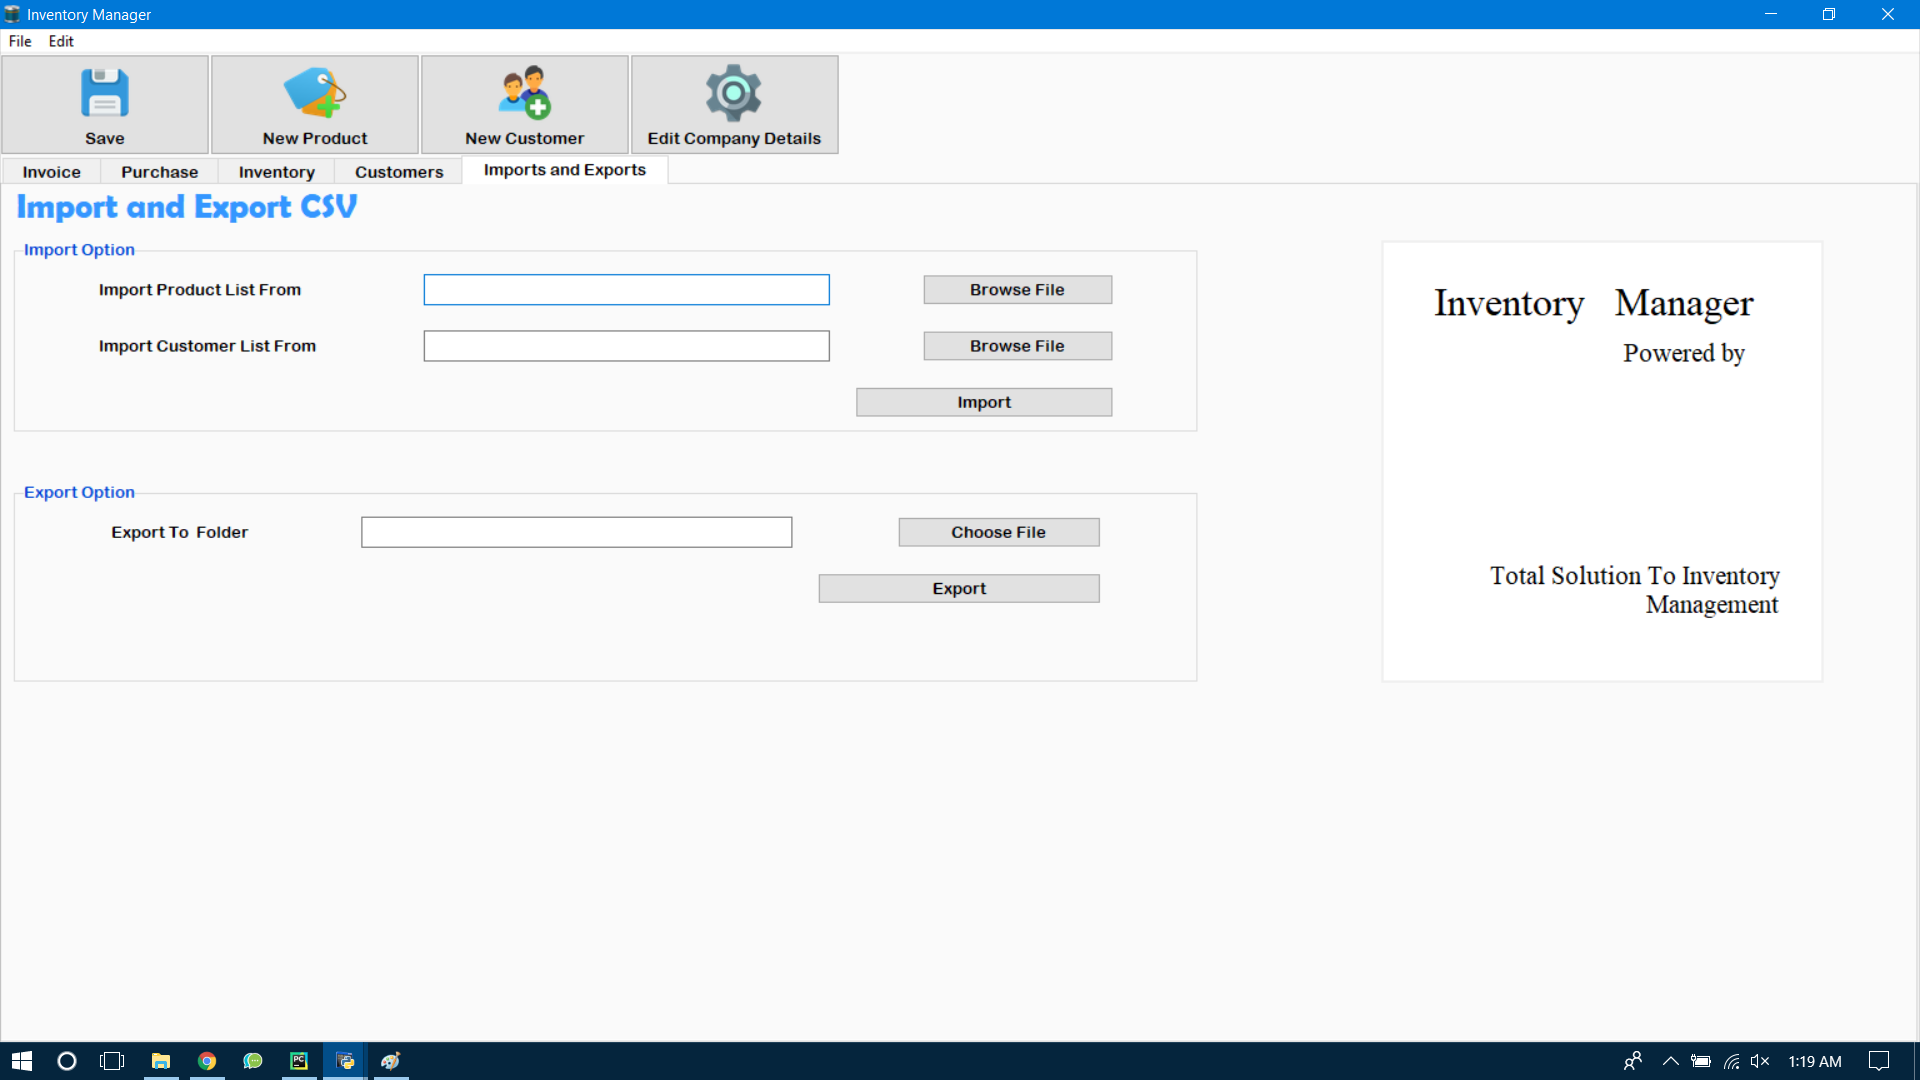
Task: Focus the Import Customer List field
Action: [x=626, y=346]
